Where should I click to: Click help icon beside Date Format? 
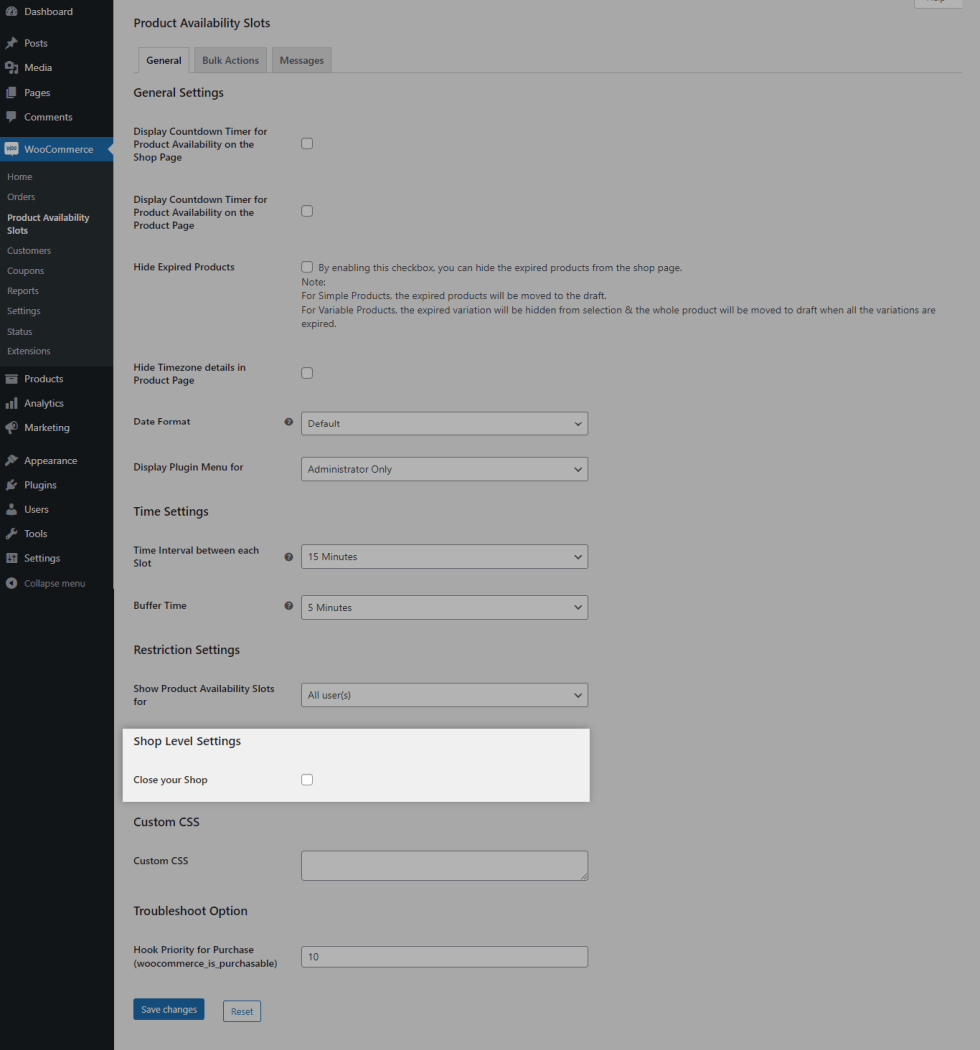point(289,422)
